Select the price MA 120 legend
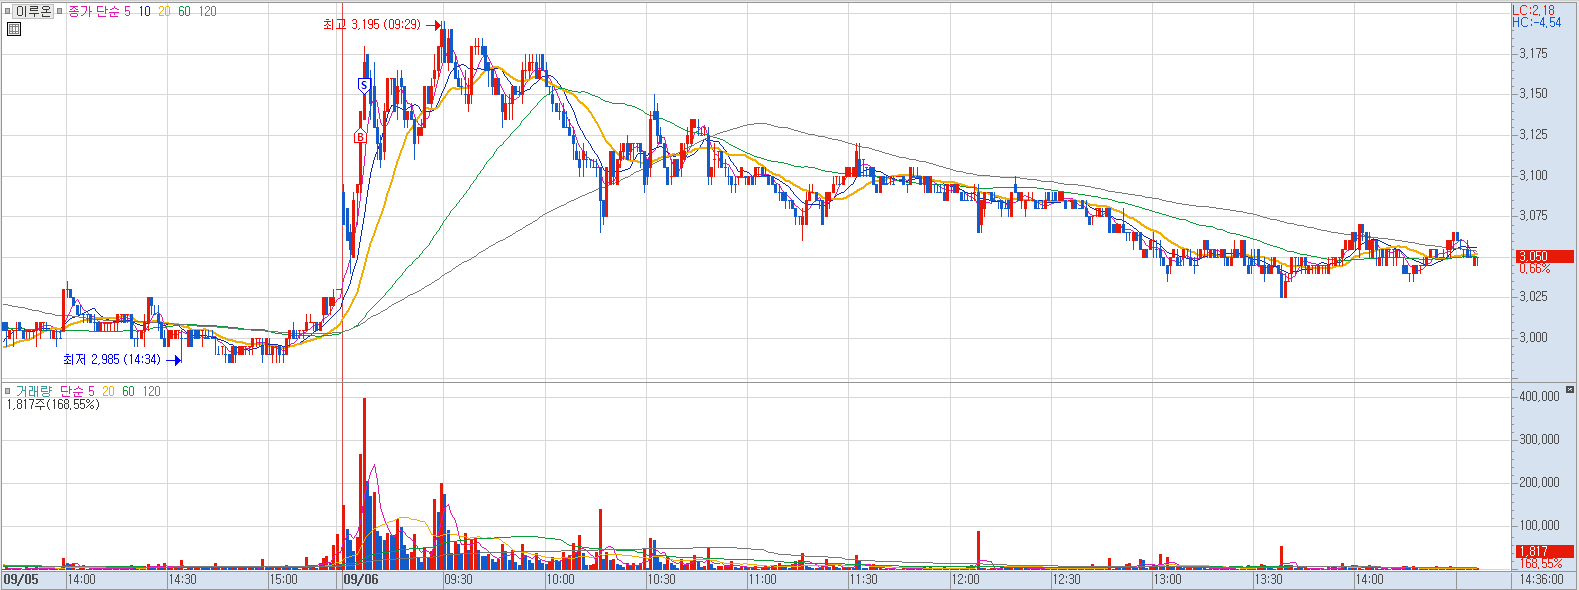 [x=207, y=11]
